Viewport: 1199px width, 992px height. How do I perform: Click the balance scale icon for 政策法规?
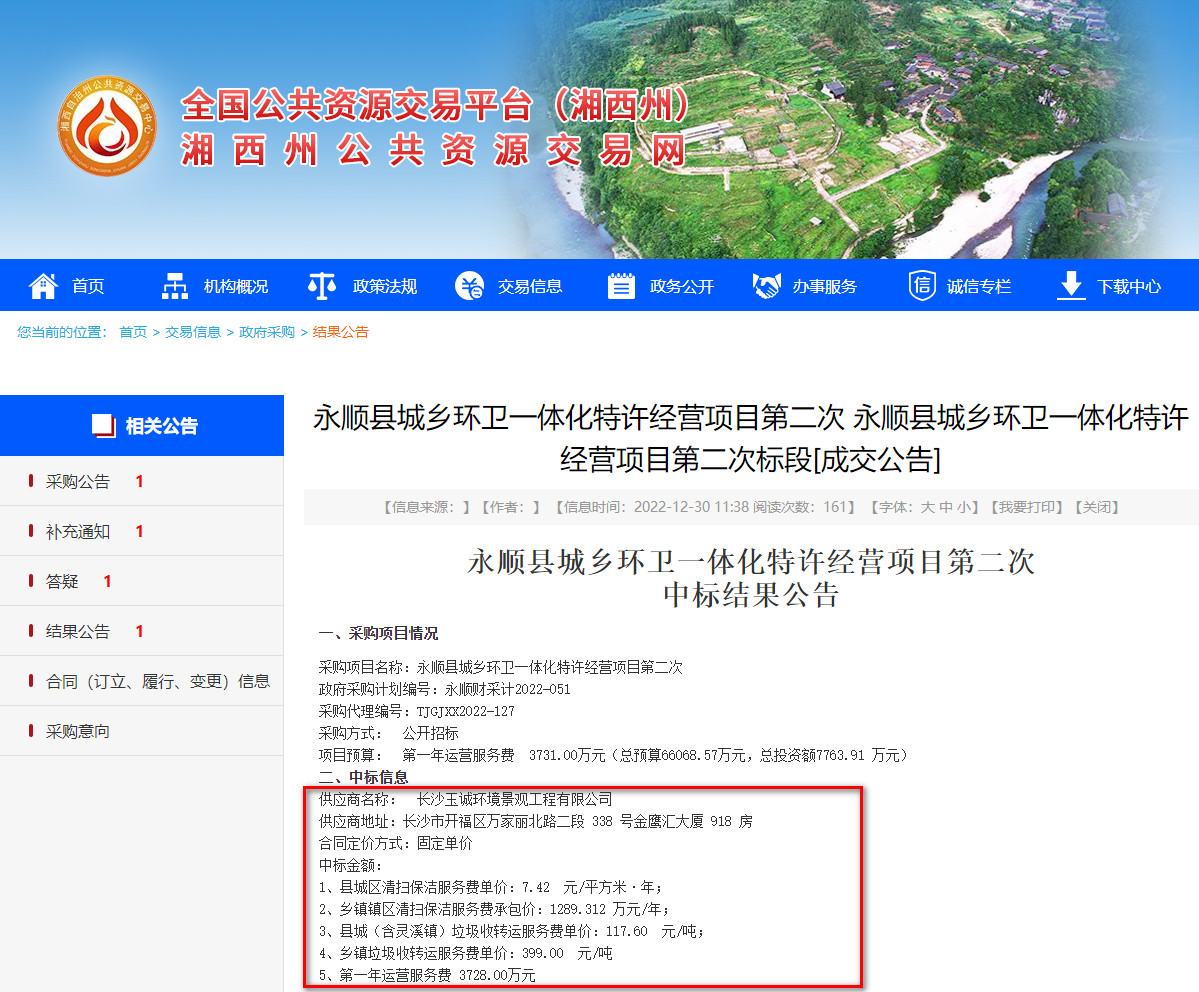pyautogui.click(x=322, y=286)
